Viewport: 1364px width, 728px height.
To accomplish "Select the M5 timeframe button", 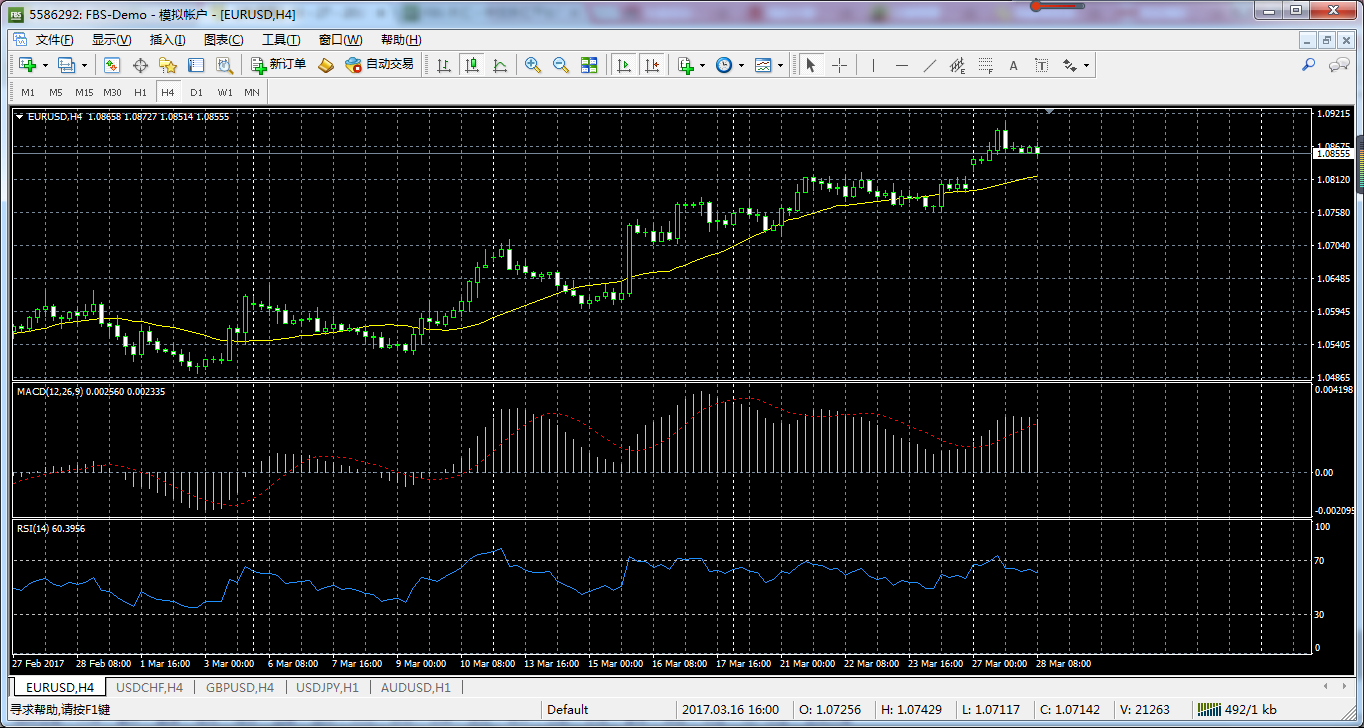I will (x=55, y=92).
